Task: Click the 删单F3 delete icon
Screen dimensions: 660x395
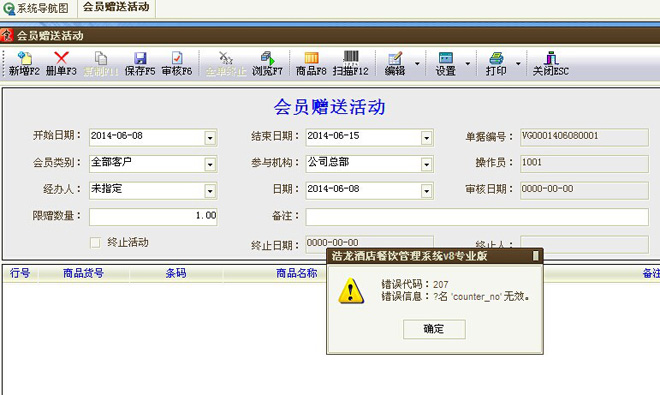Action: pos(61,58)
